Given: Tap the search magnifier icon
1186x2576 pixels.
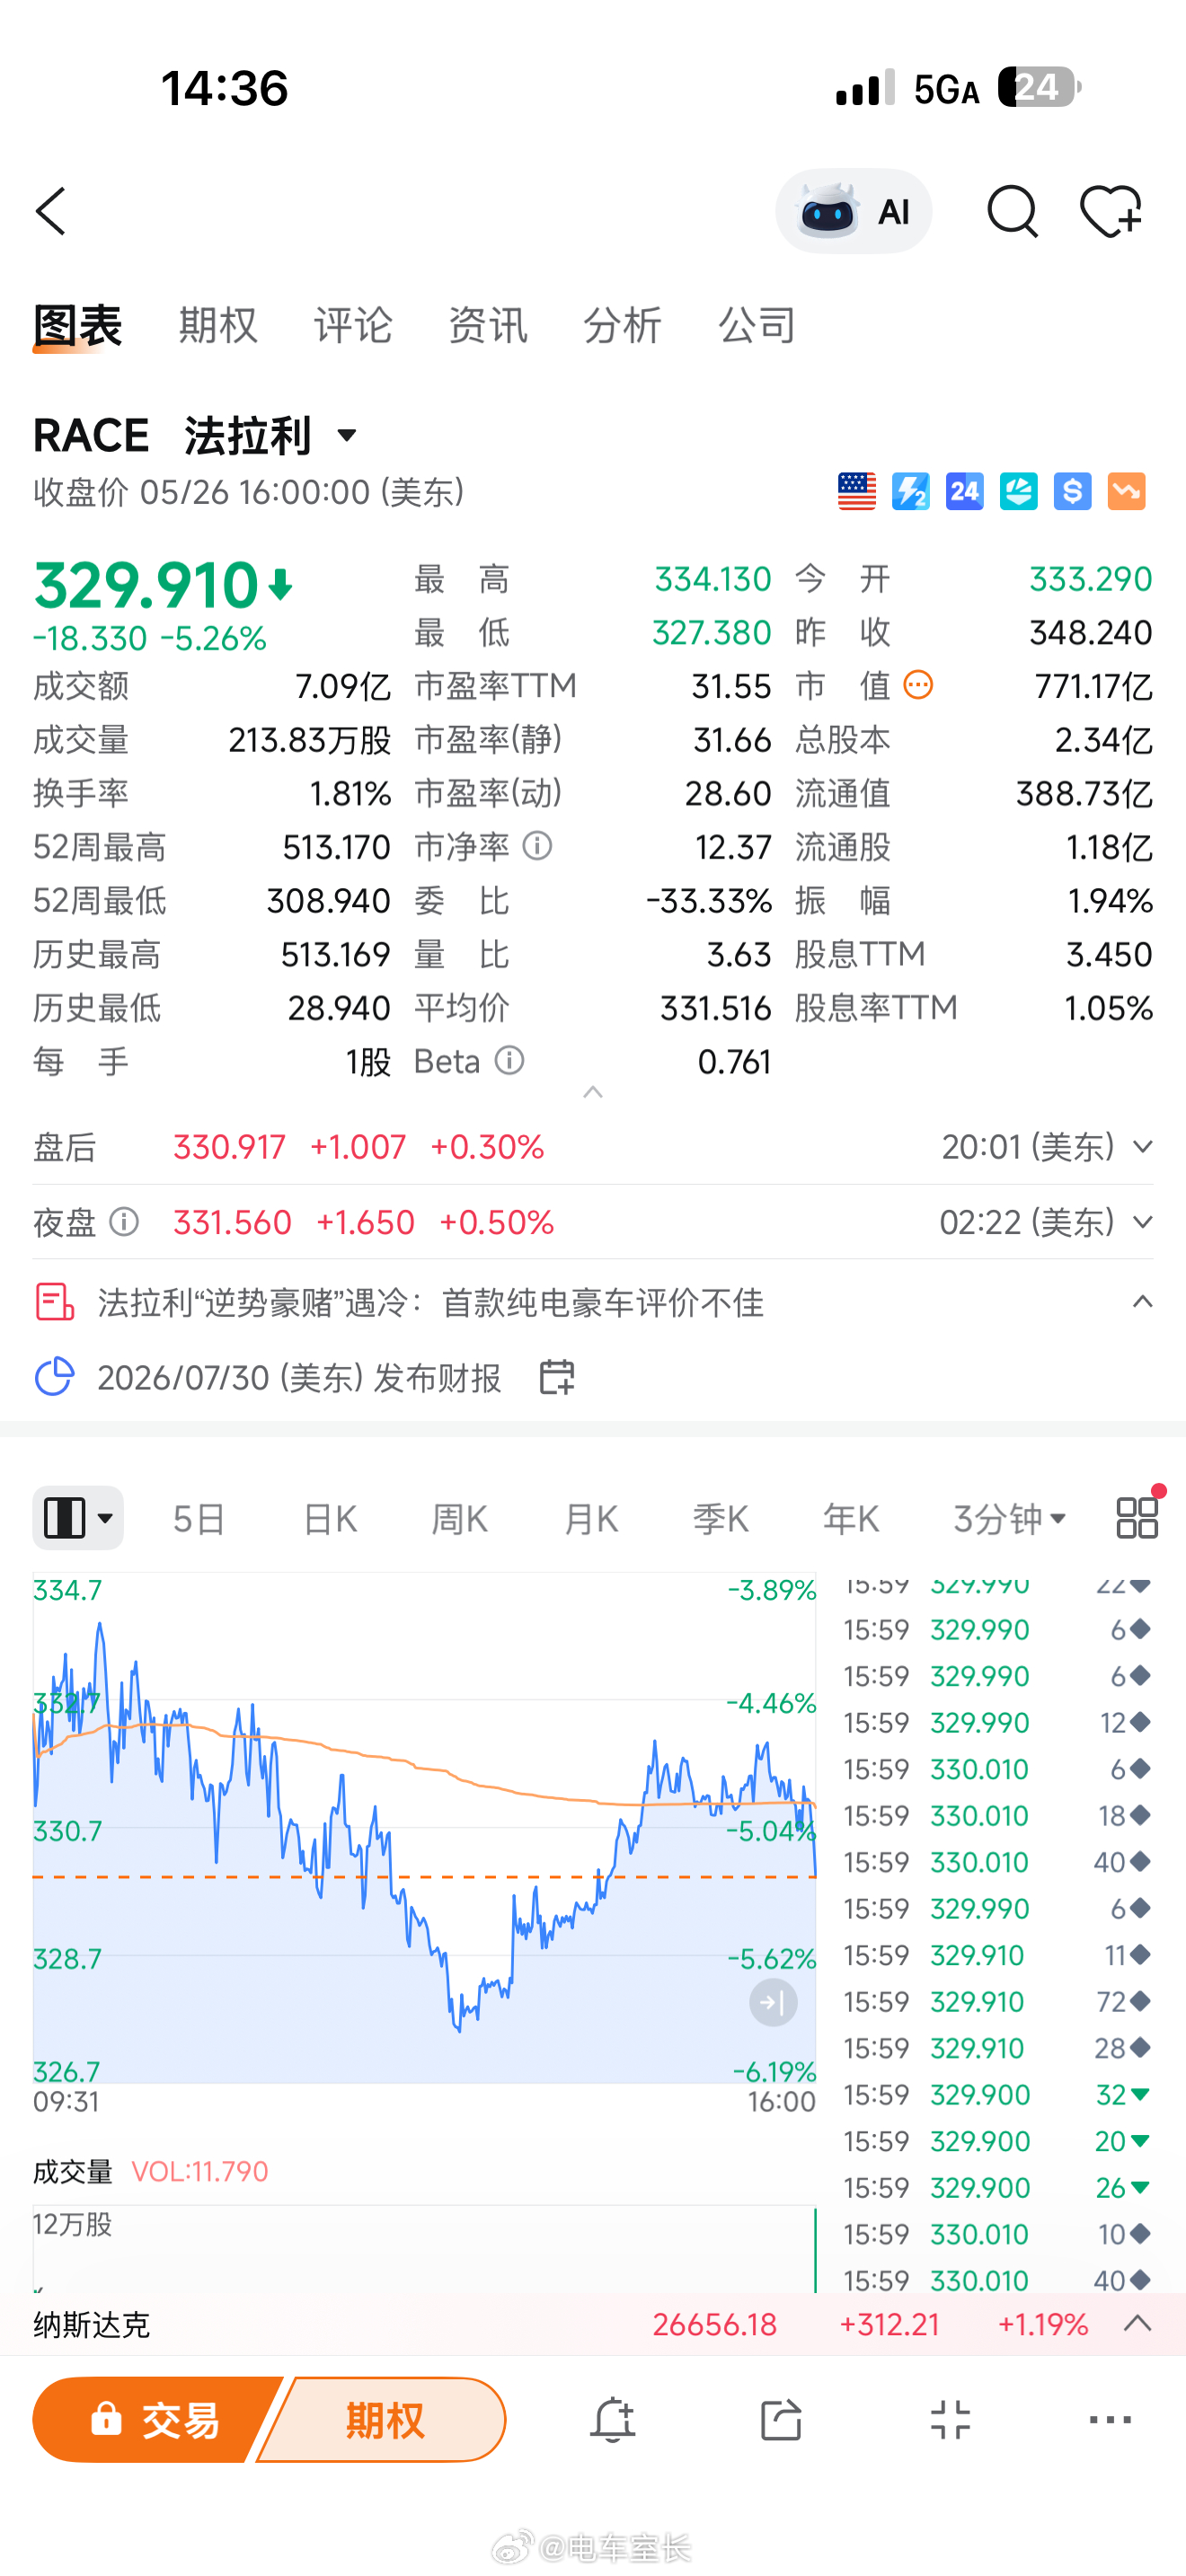Looking at the screenshot, I should point(1012,212).
